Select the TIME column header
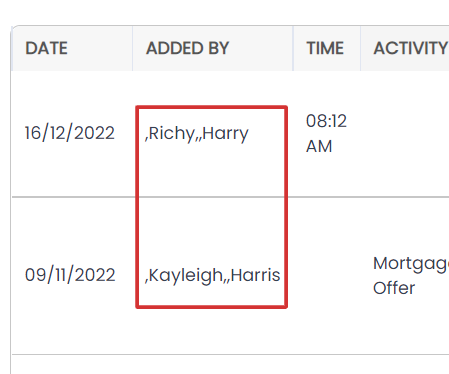Image resolution: width=449 pixels, height=374 pixels. click(325, 48)
